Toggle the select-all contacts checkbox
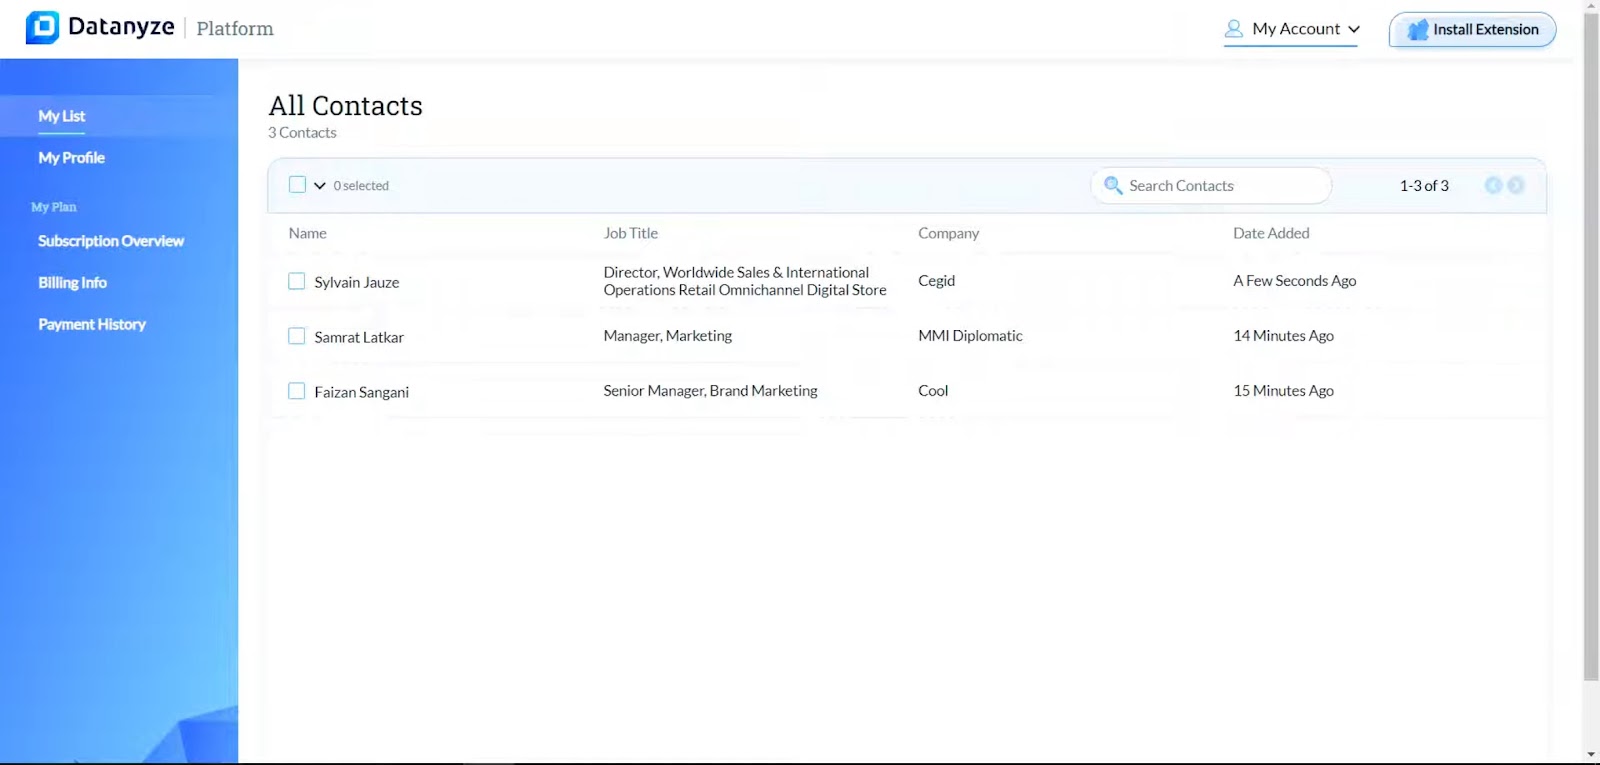 click(297, 184)
